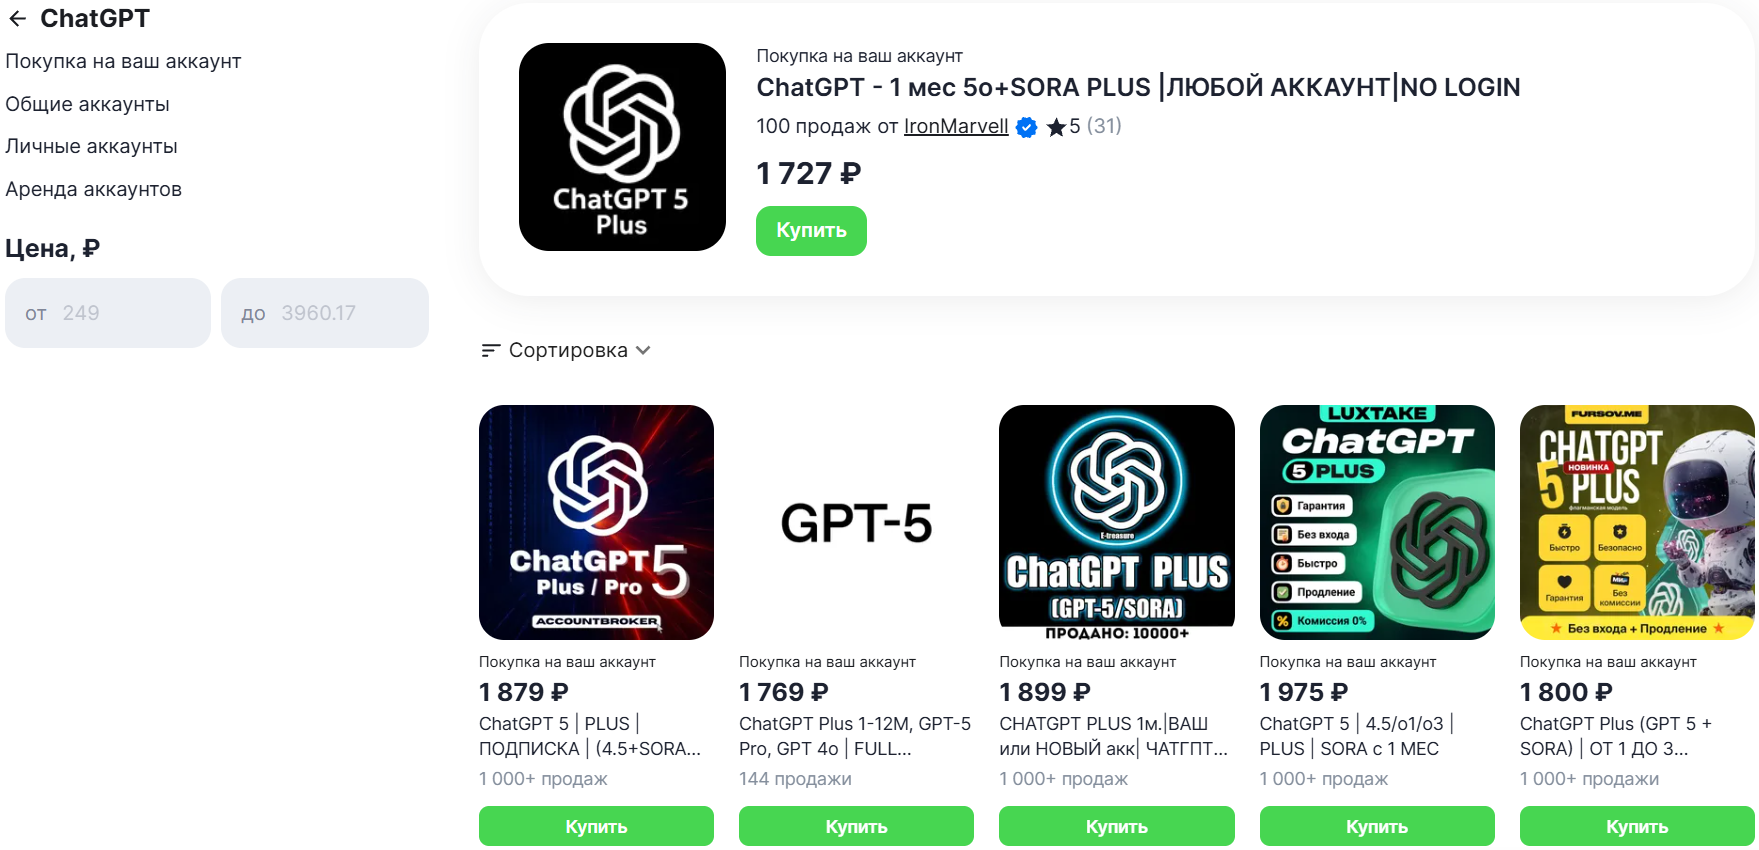Buy the 1 879 ₽ ChatGPT 5 listing

tap(596, 826)
